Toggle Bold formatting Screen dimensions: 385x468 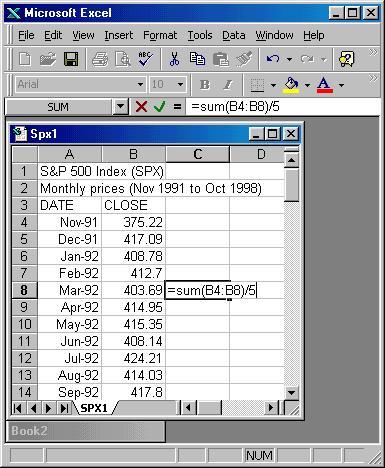(x=205, y=85)
